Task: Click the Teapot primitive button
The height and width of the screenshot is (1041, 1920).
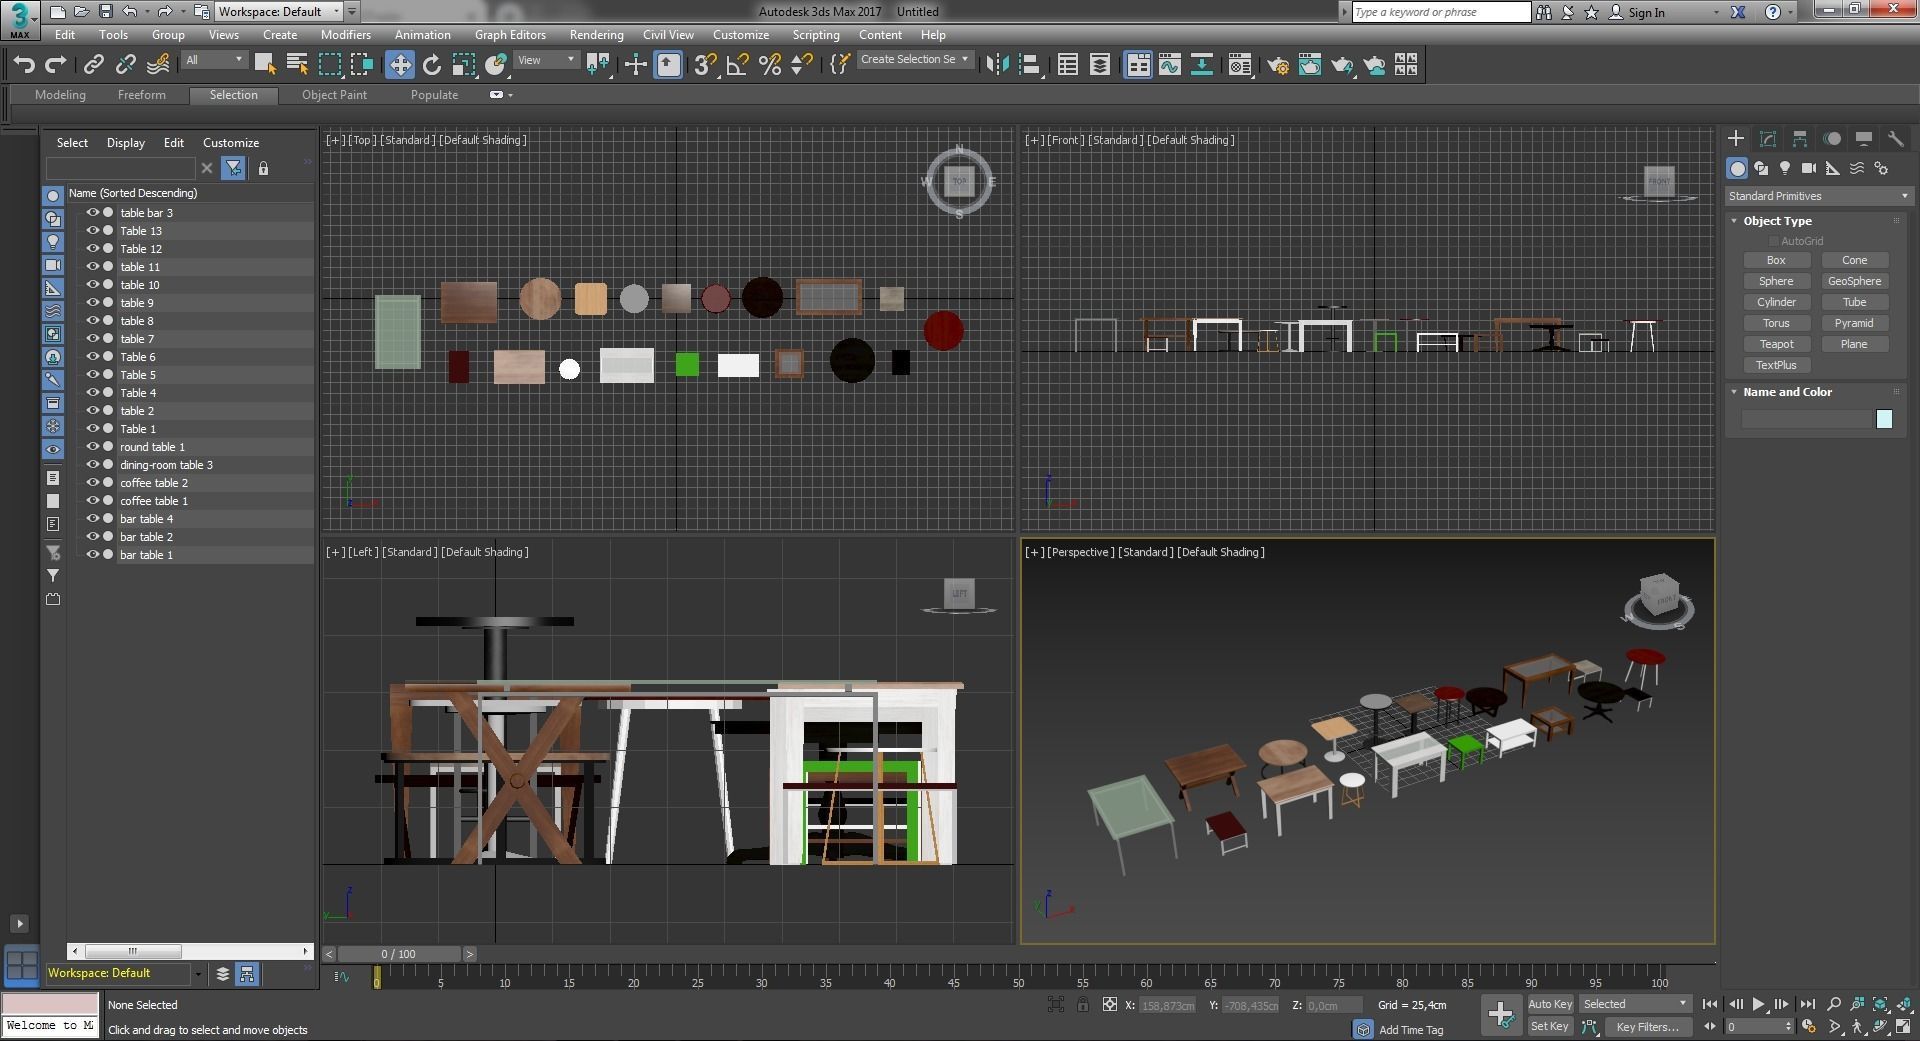Action: [1776, 344]
